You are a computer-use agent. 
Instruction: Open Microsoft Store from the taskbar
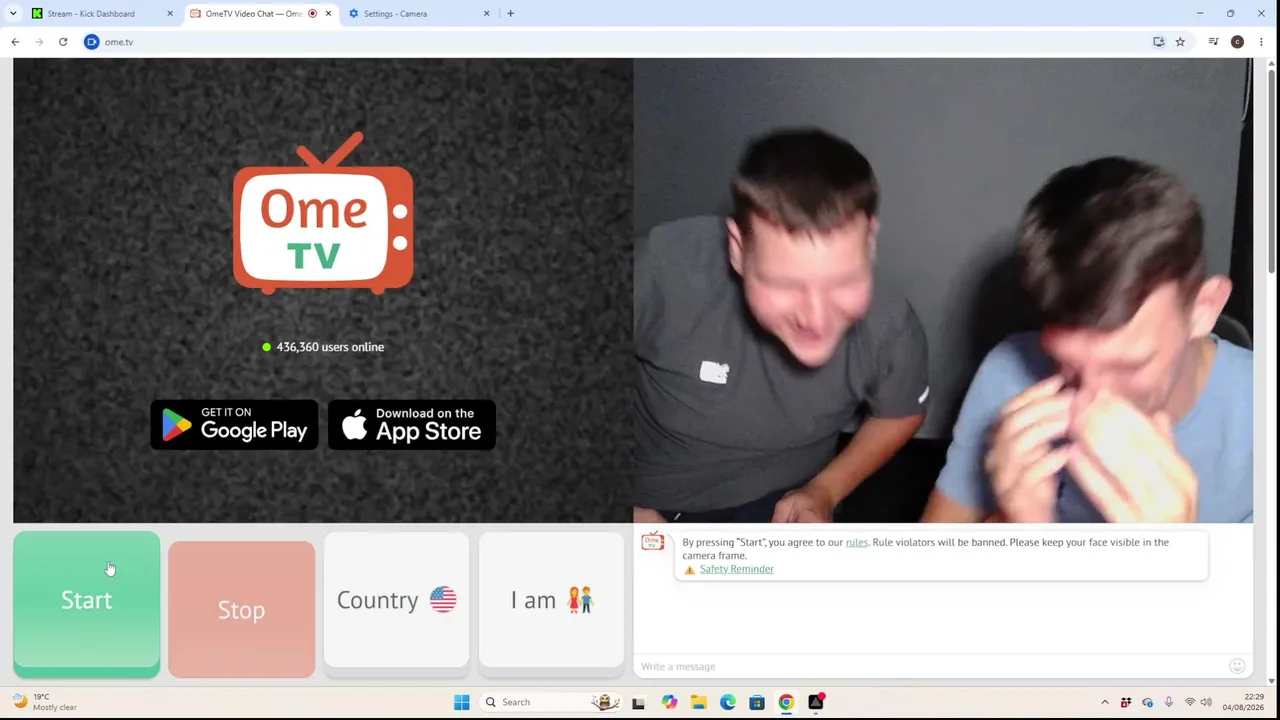point(757,702)
